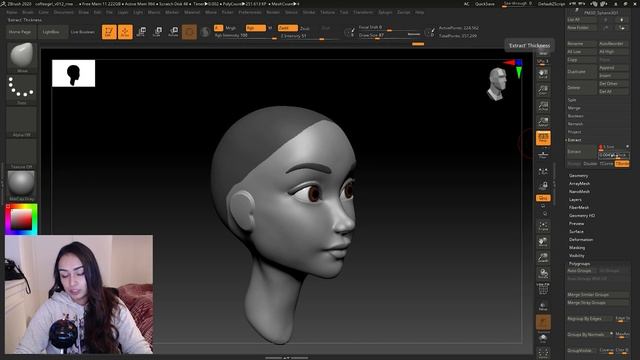Expand the Layers palette section
Image resolution: width=640 pixels, height=360 pixels.
(575, 200)
